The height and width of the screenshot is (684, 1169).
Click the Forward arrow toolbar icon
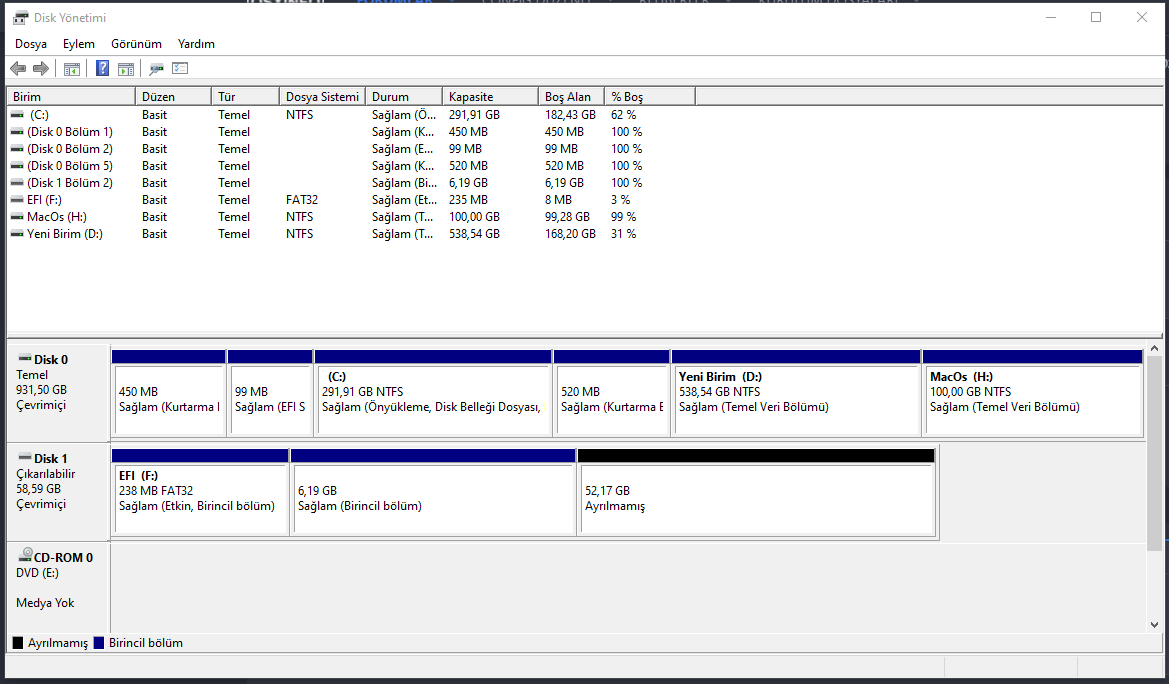[41, 69]
